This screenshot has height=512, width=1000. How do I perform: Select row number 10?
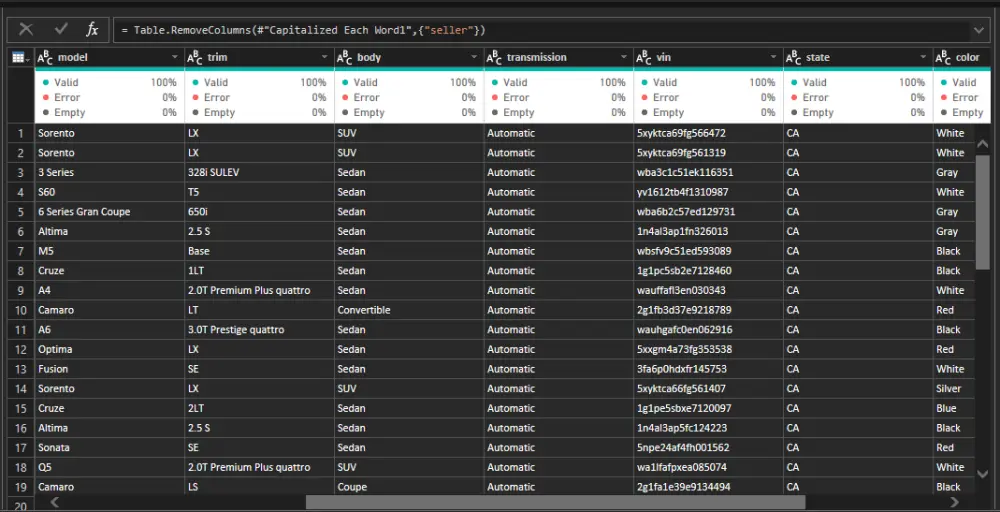(x=21, y=310)
